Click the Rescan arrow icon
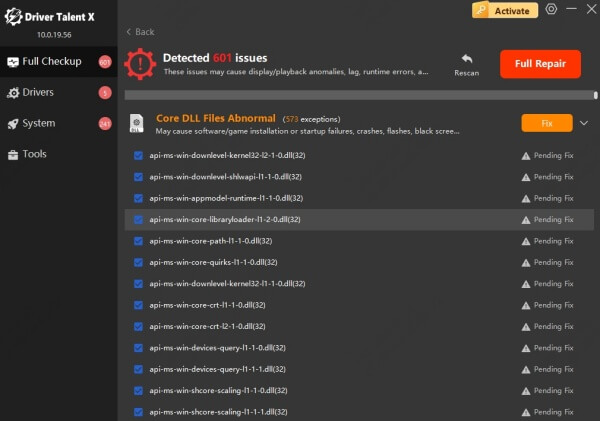 click(467, 59)
